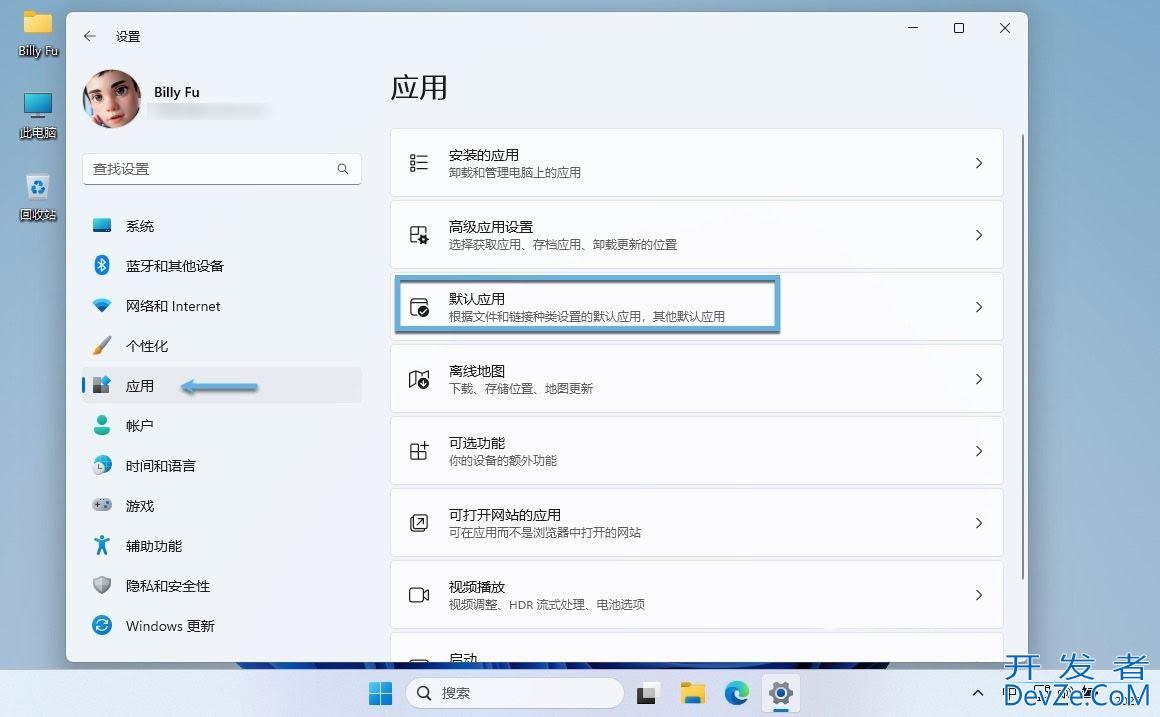Open Windows 更新 page

pos(222,625)
